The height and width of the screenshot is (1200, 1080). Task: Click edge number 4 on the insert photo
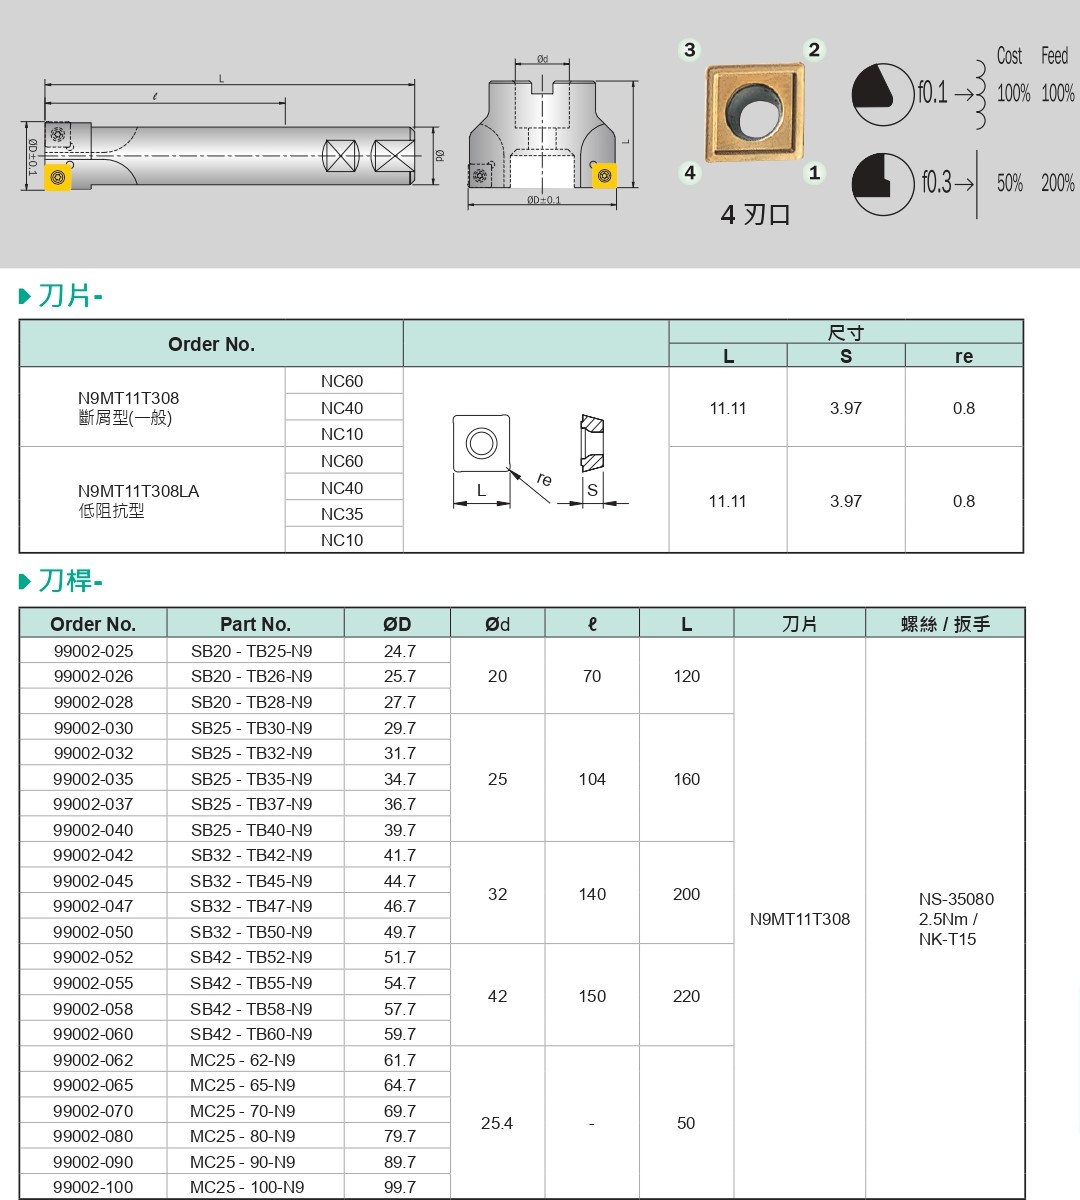[x=690, y=173]
